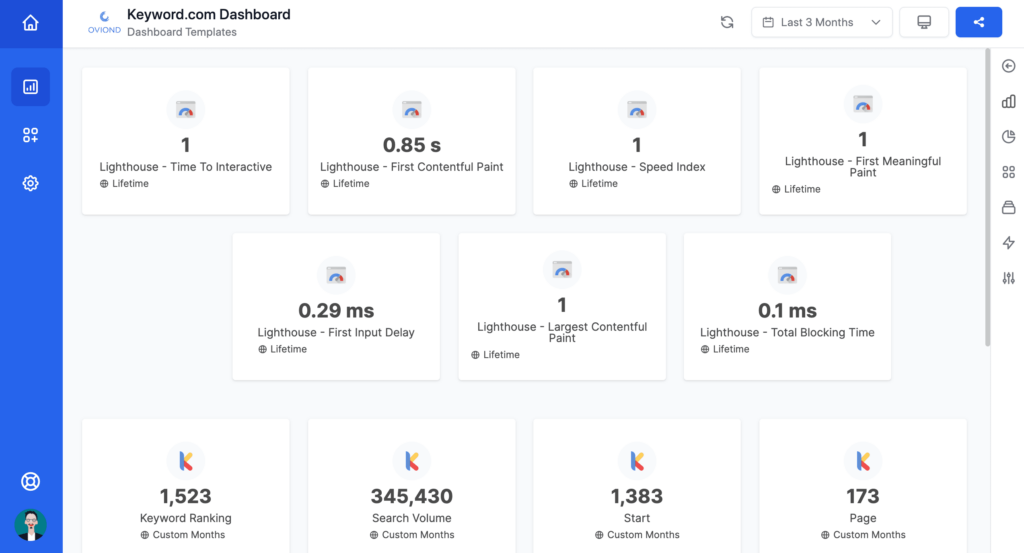Refresh the dashboard data
Viewport: 1024px width, 553px height.
pyautogui.click(x=727, y=22)
